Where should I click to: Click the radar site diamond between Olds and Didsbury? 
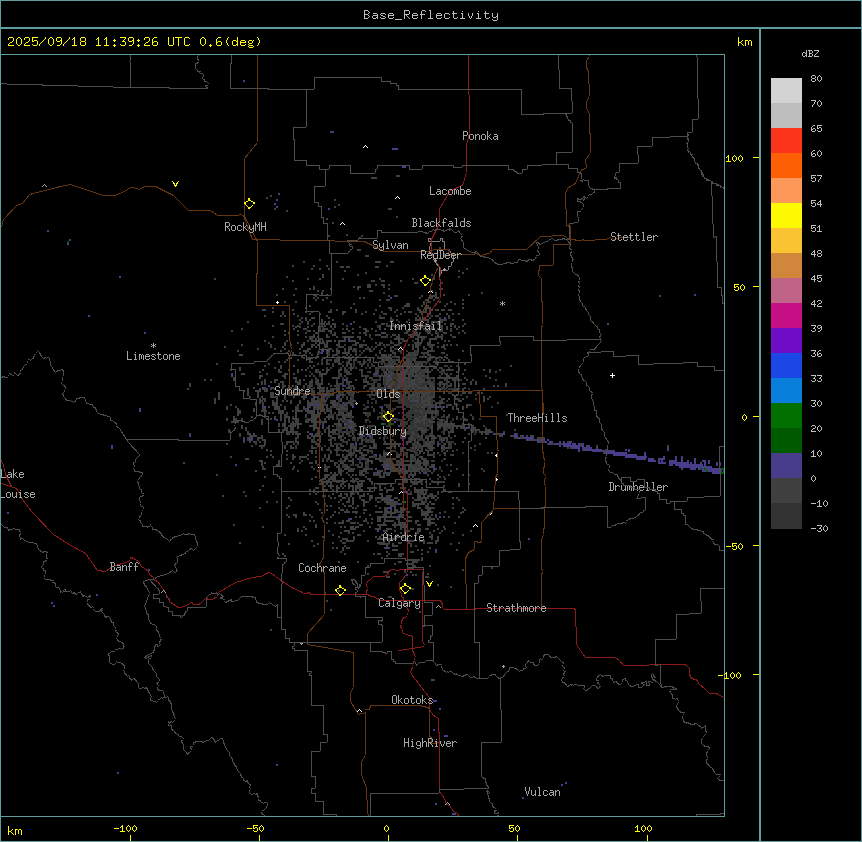pos(388,416)
